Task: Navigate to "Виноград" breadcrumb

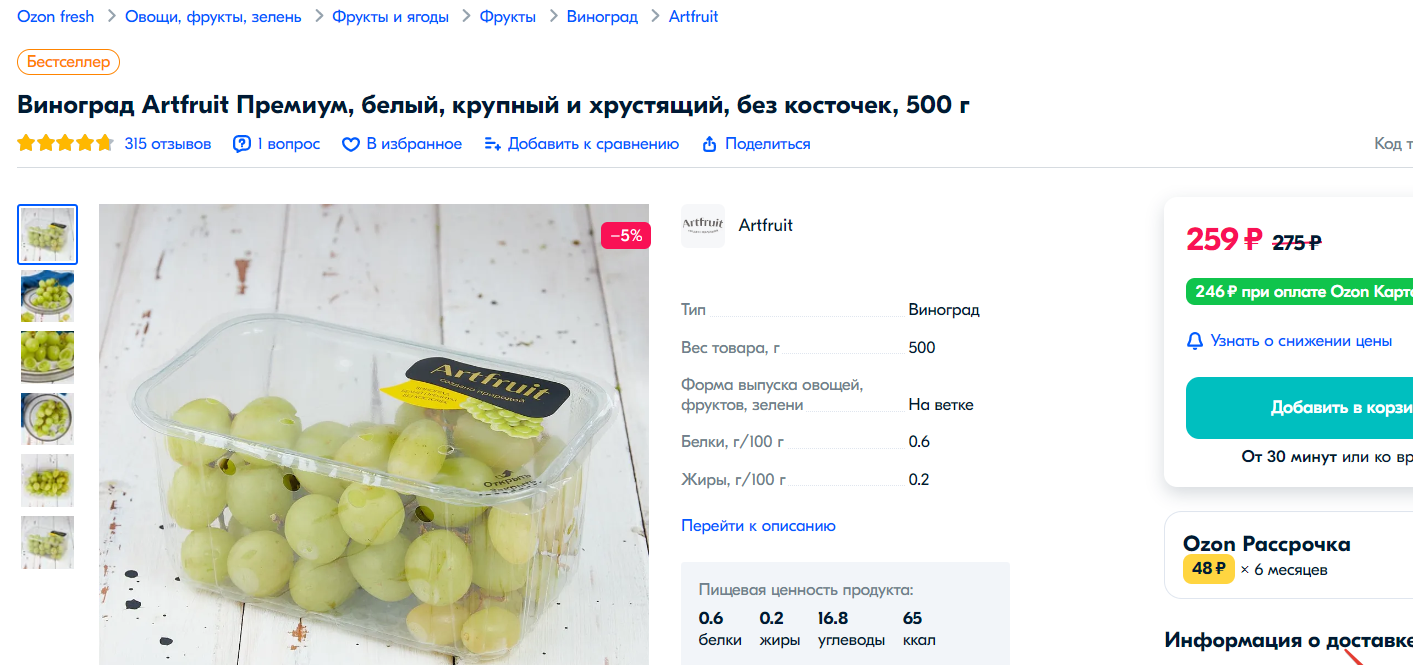Action: tap(602, 17)
